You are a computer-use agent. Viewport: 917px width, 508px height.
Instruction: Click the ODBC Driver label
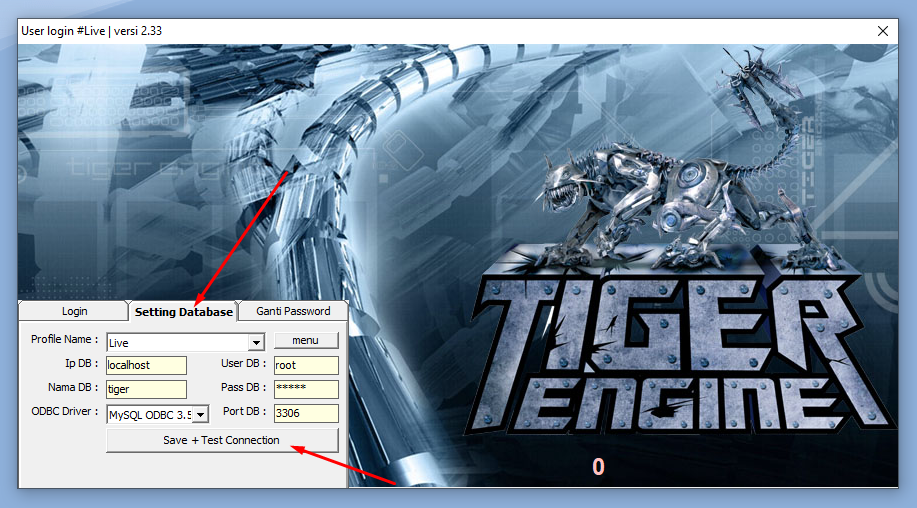(65, 412)
